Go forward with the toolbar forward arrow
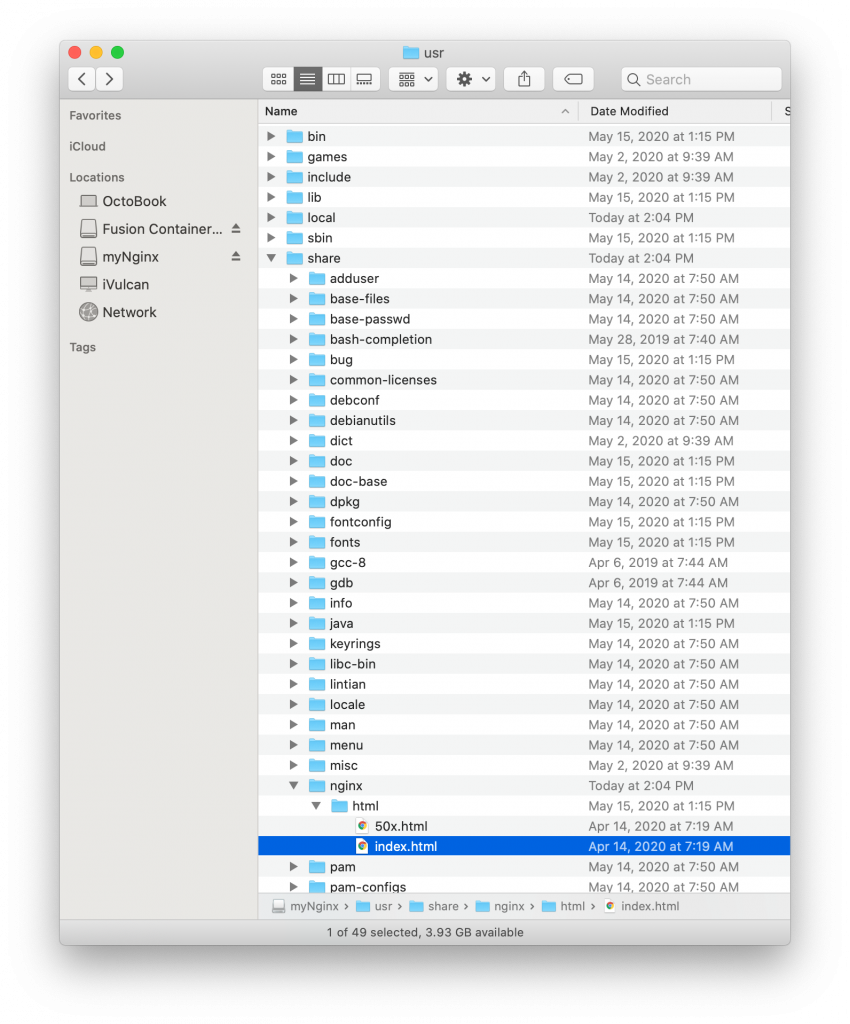 coord(110,79)
